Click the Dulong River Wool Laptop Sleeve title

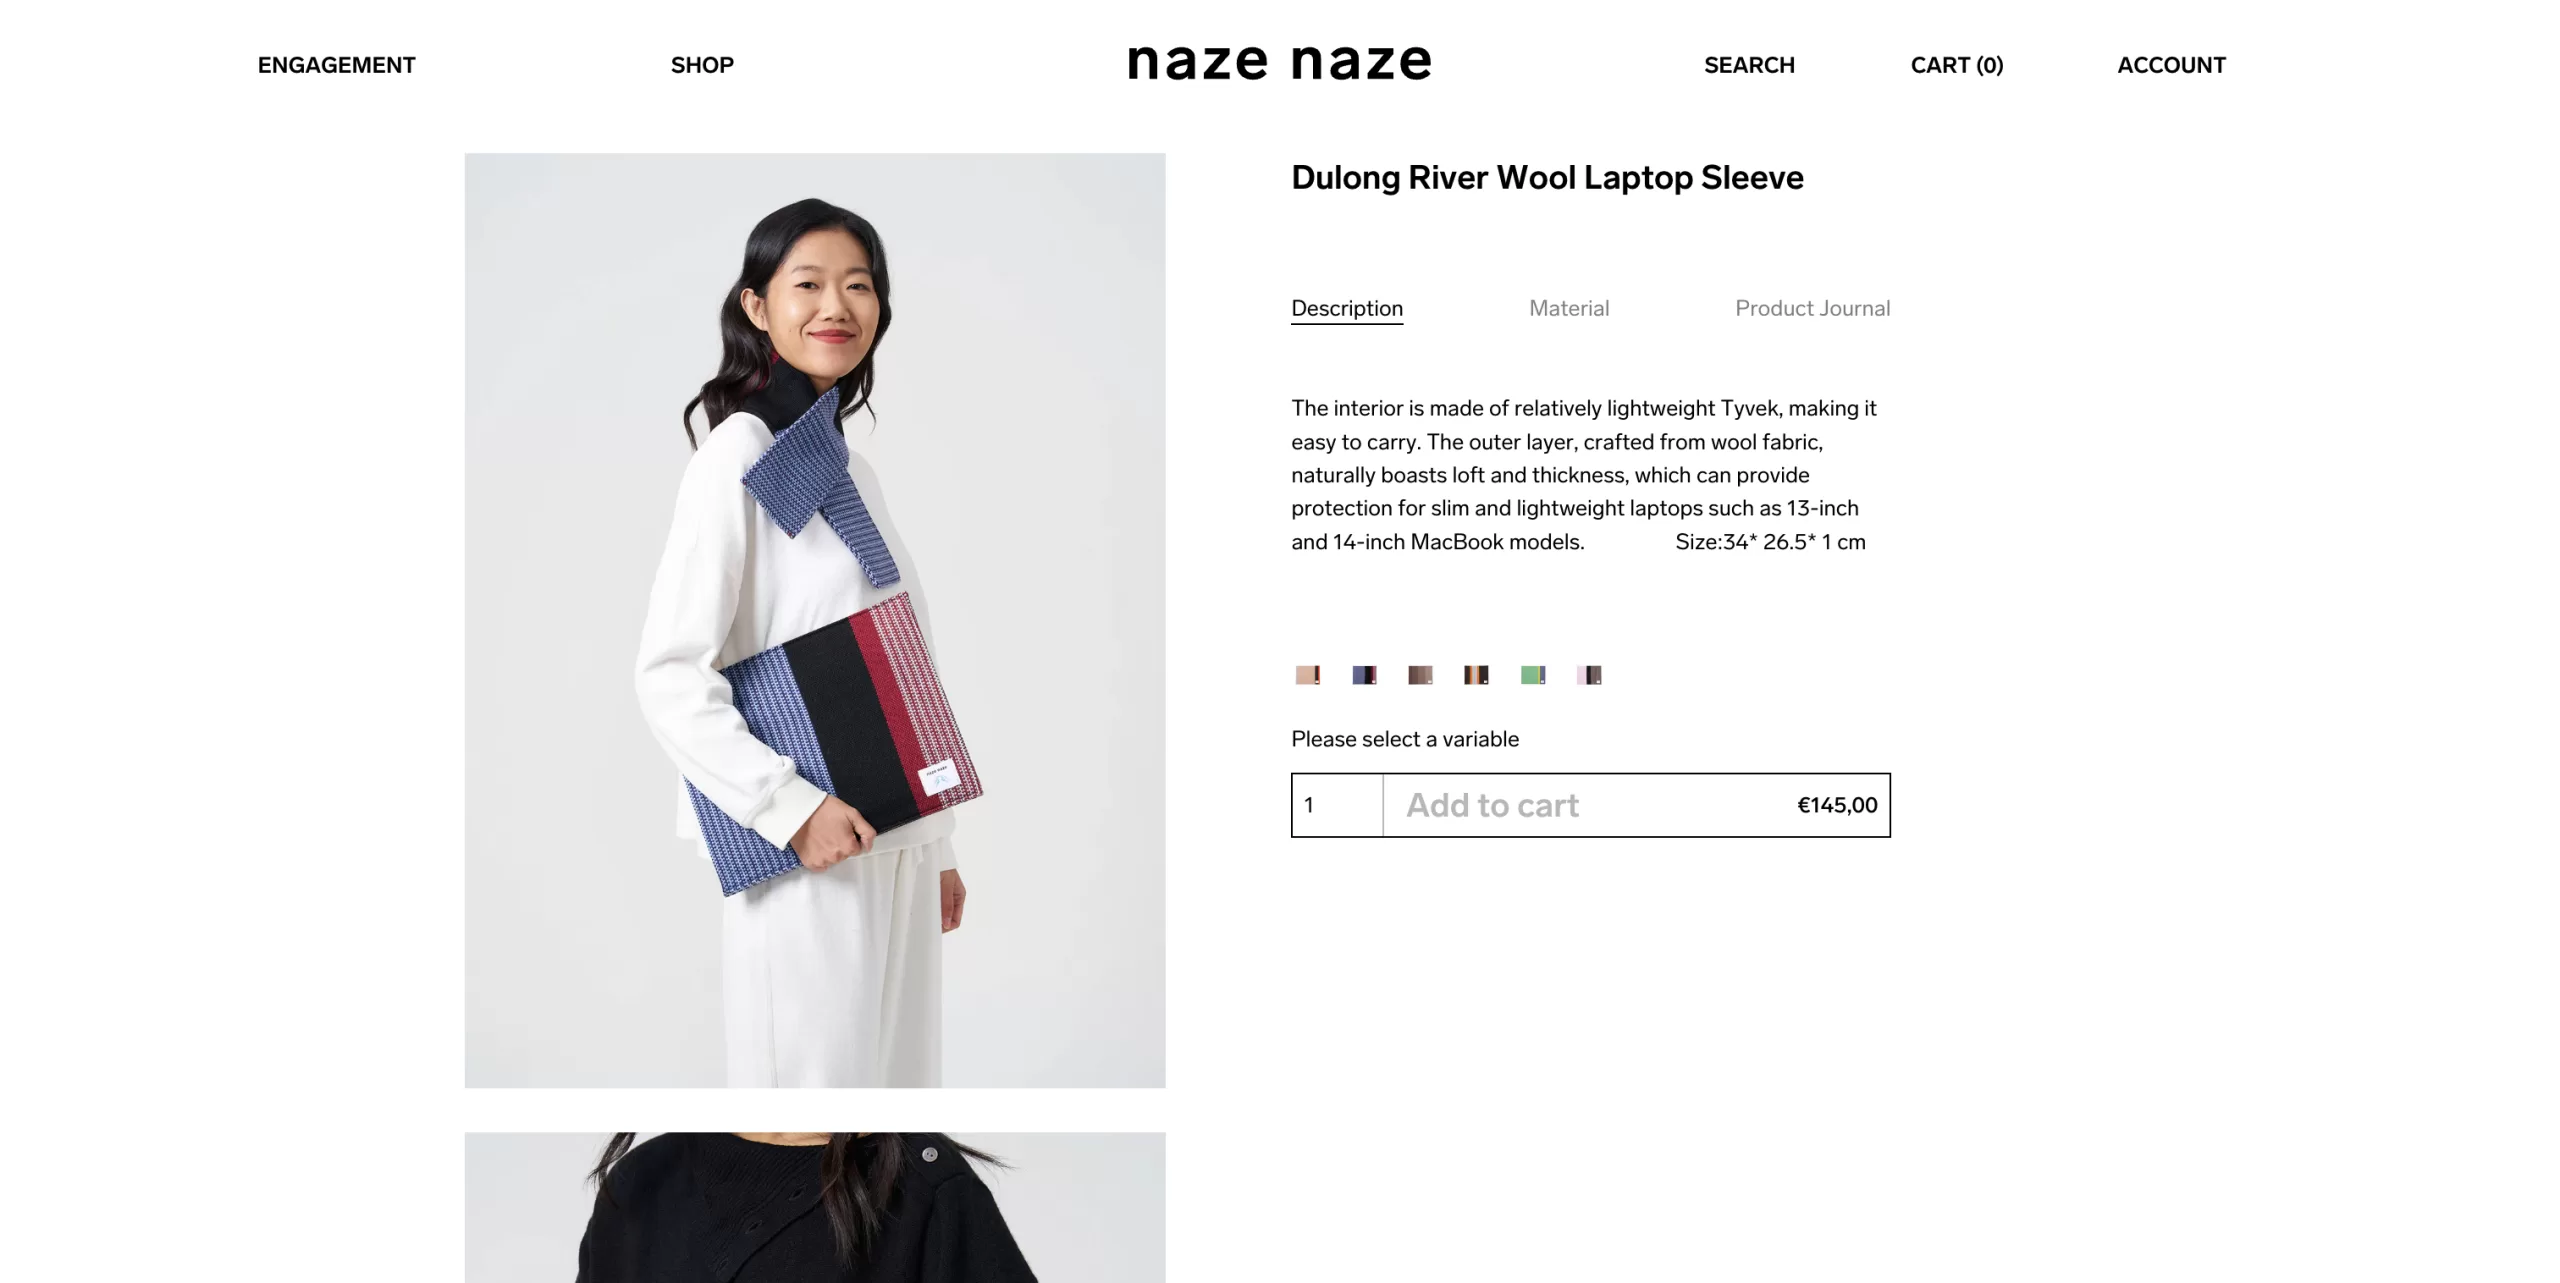tap(1547, 178)
